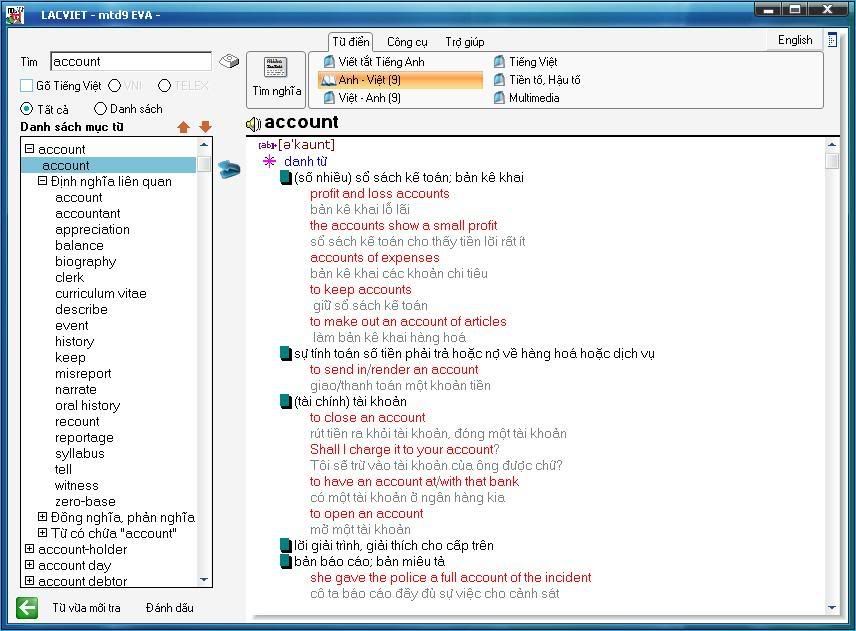The height and width of the screenshot is (631, 856).
Task: Click the word list scrollbar thumb
Action: point(204,164)
